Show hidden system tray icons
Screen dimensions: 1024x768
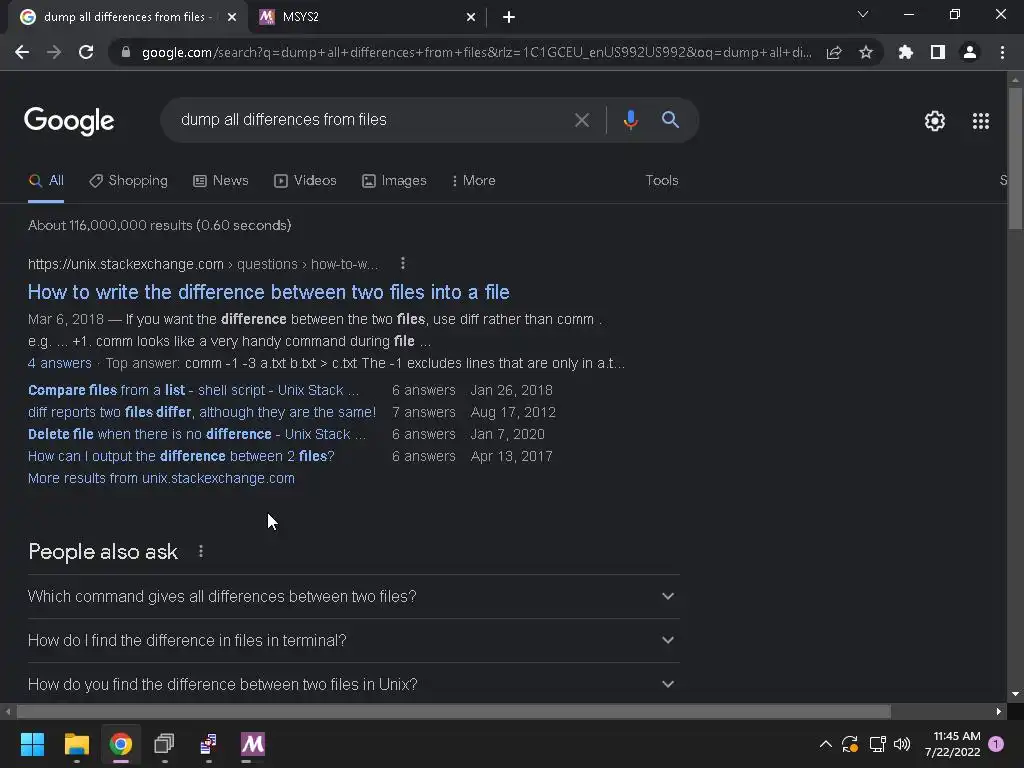point(825,744)
